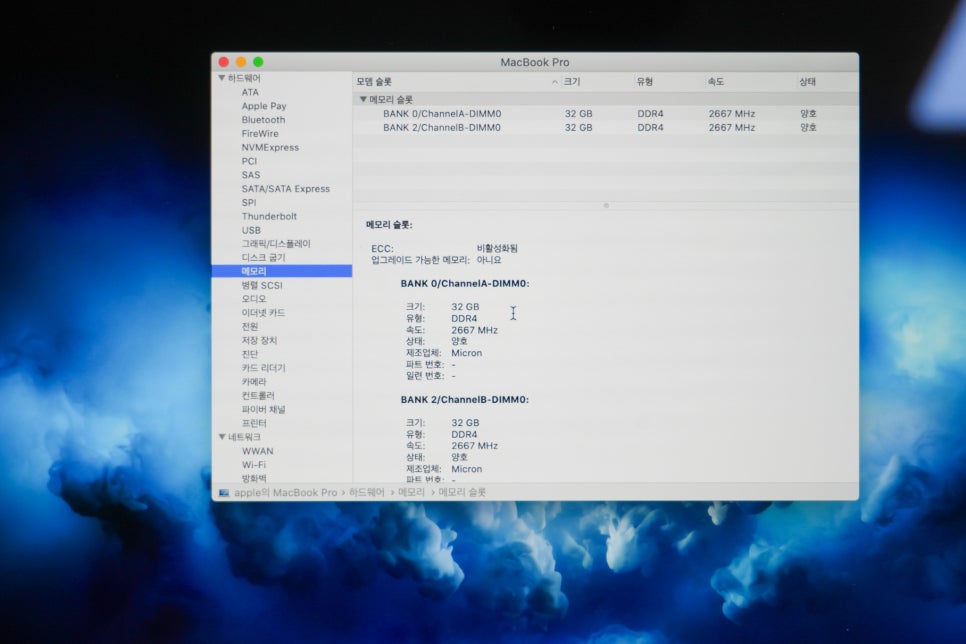Select 병렬 SCSI in the sidebar
This screenshot has width=966, height=644.
[x=262, y=285]
